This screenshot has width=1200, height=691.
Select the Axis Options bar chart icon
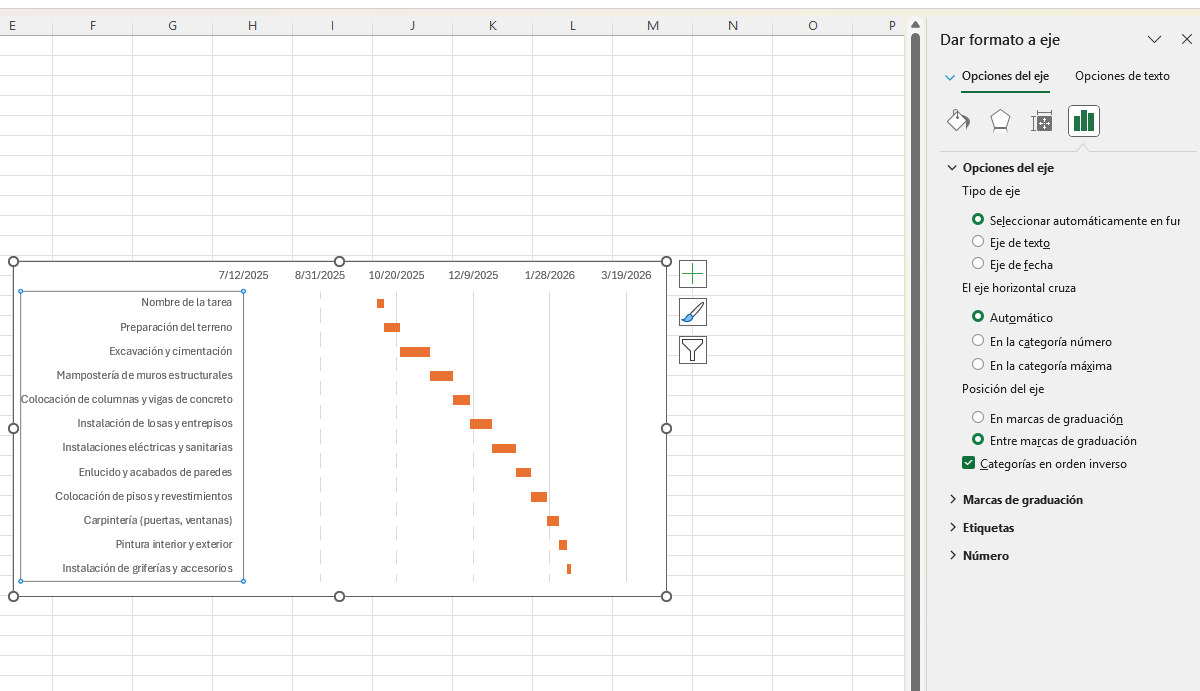click(1083, 121)
